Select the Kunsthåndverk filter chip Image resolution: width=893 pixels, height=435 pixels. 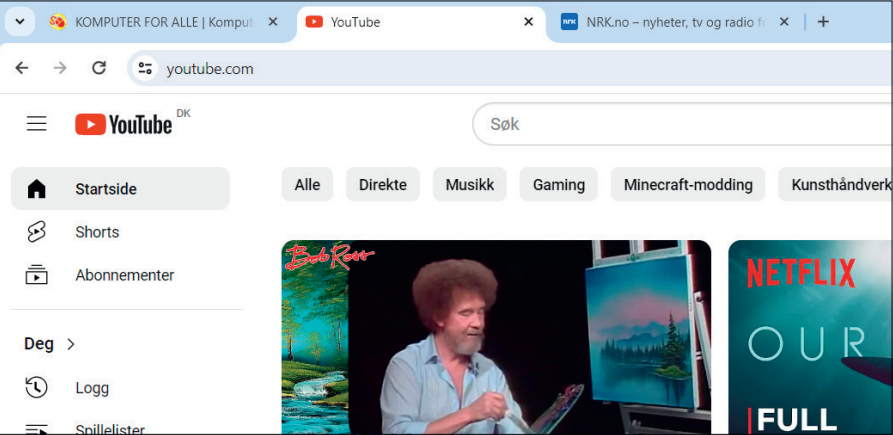835,184
